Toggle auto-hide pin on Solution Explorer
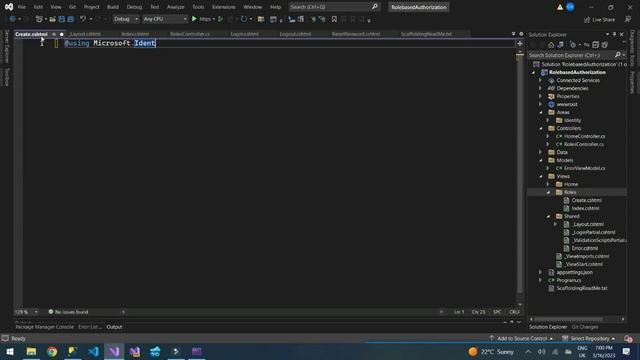Screen dimensions: 640x360 tap(614, 34)
